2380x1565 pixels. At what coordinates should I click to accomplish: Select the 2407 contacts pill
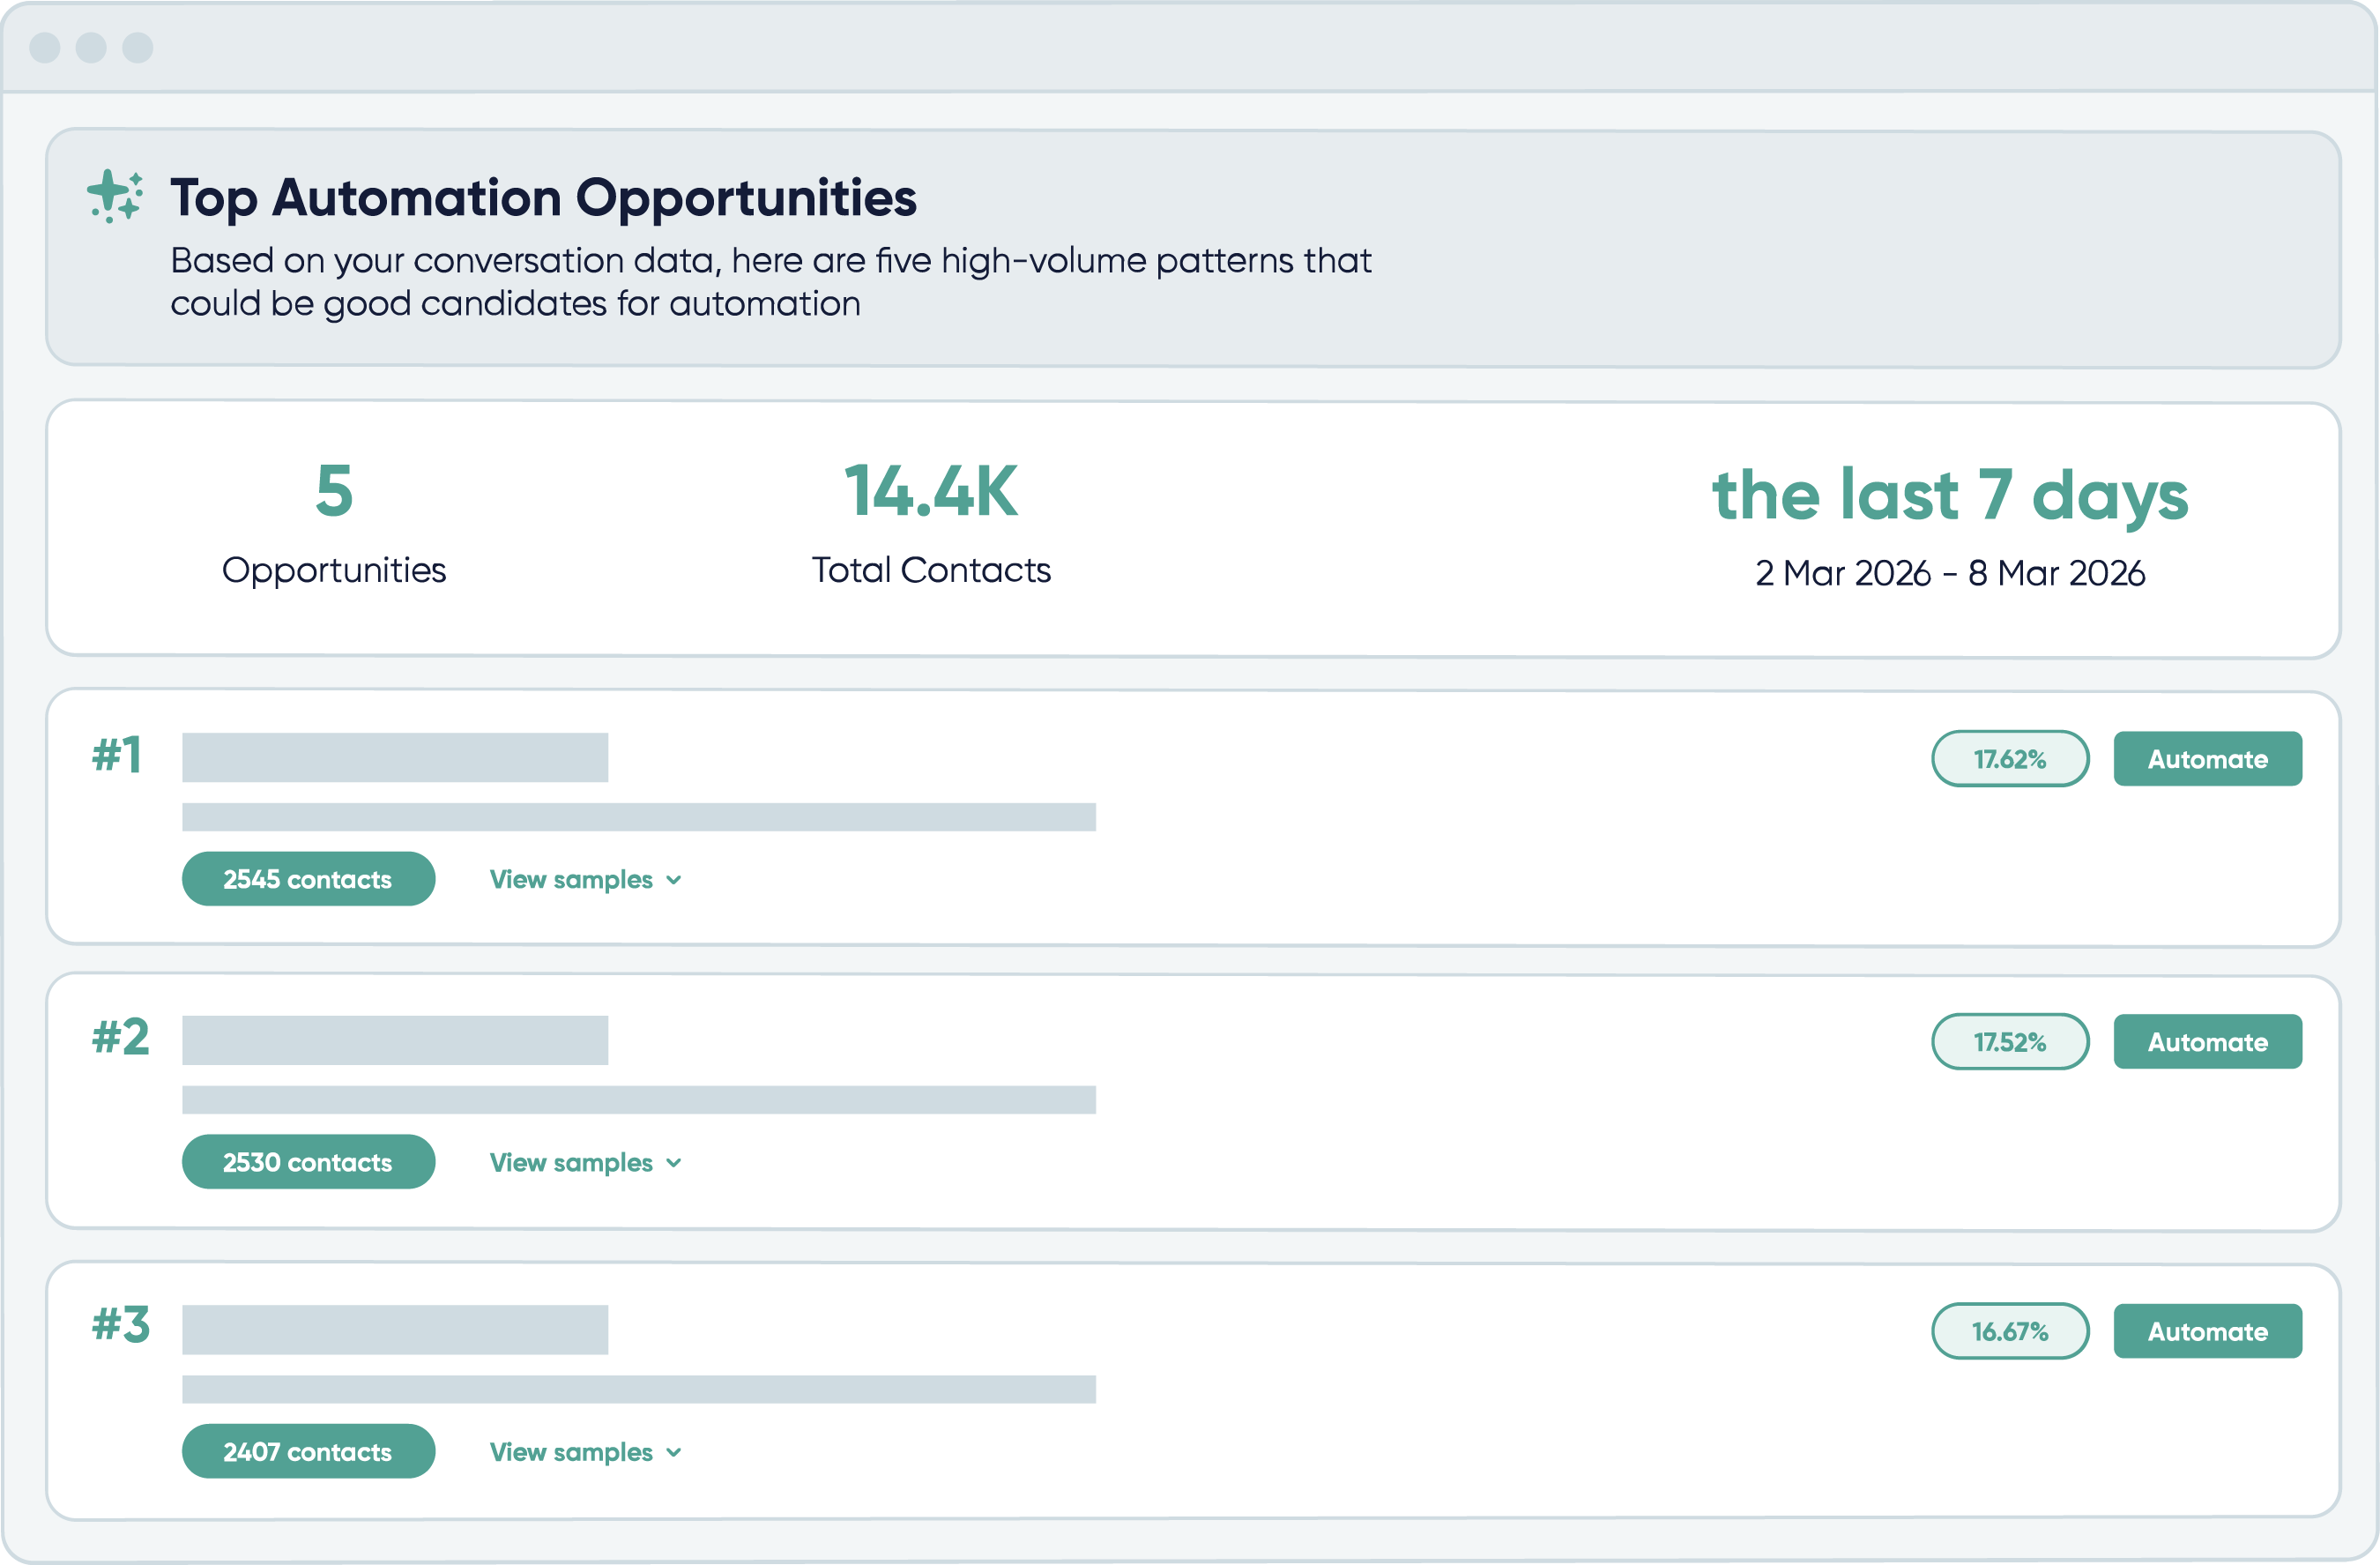tap(308, 1451)
